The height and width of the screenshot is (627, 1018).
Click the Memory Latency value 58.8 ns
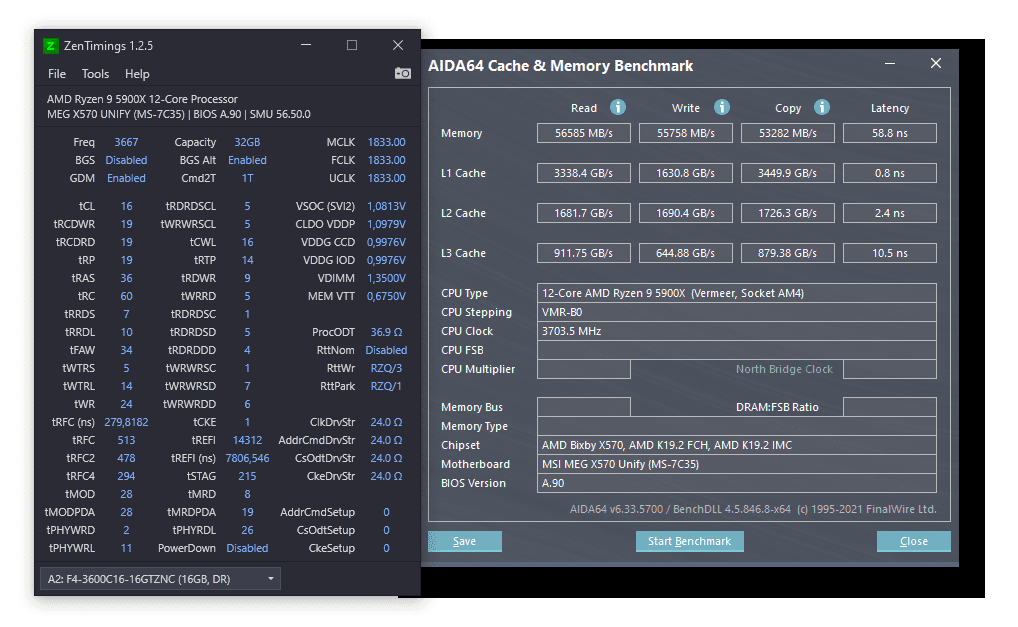click(889, 133)
